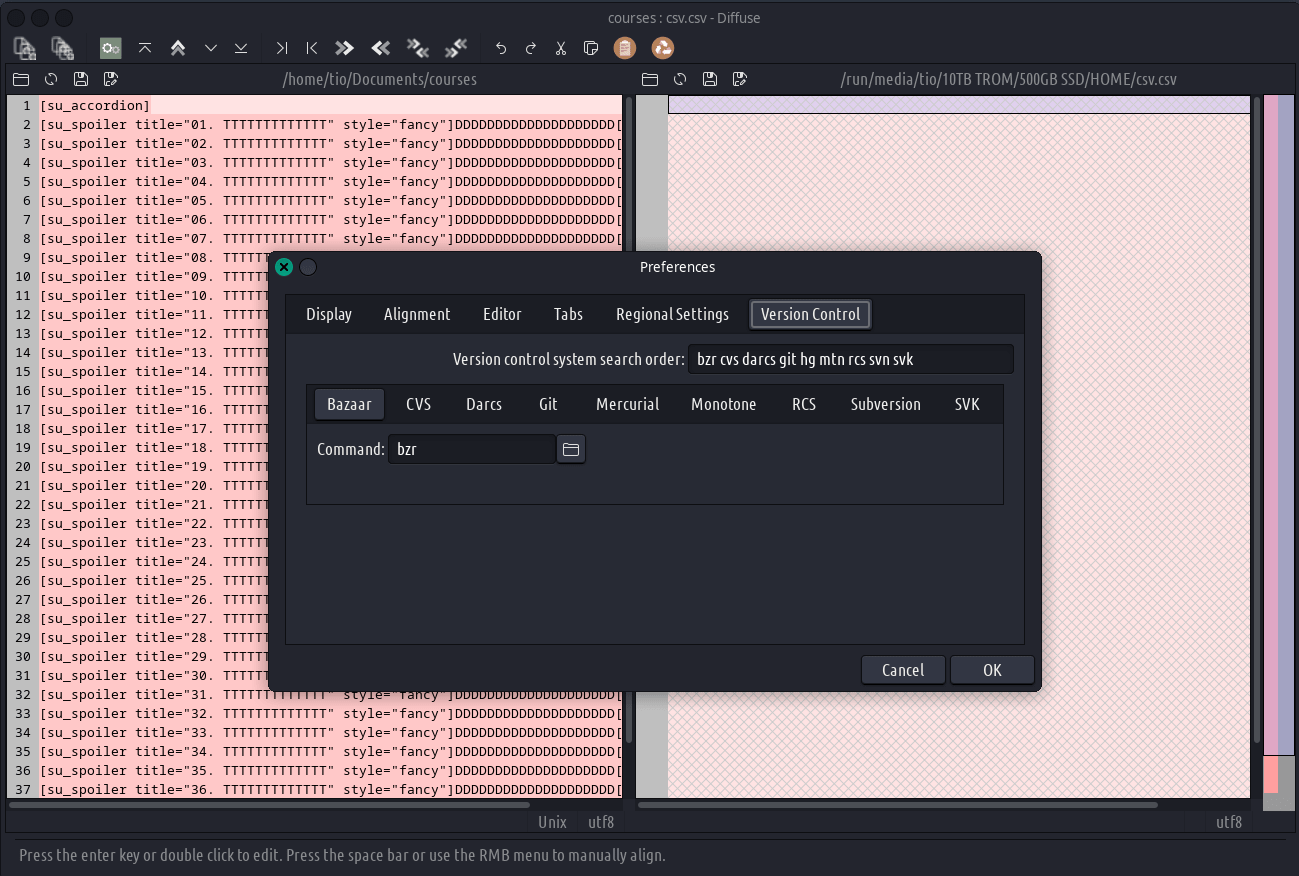Viewport: 1299px width, 876px height.
Task: Switch to the Mercurial sub-tab
Action: click(x=627, y=404)
